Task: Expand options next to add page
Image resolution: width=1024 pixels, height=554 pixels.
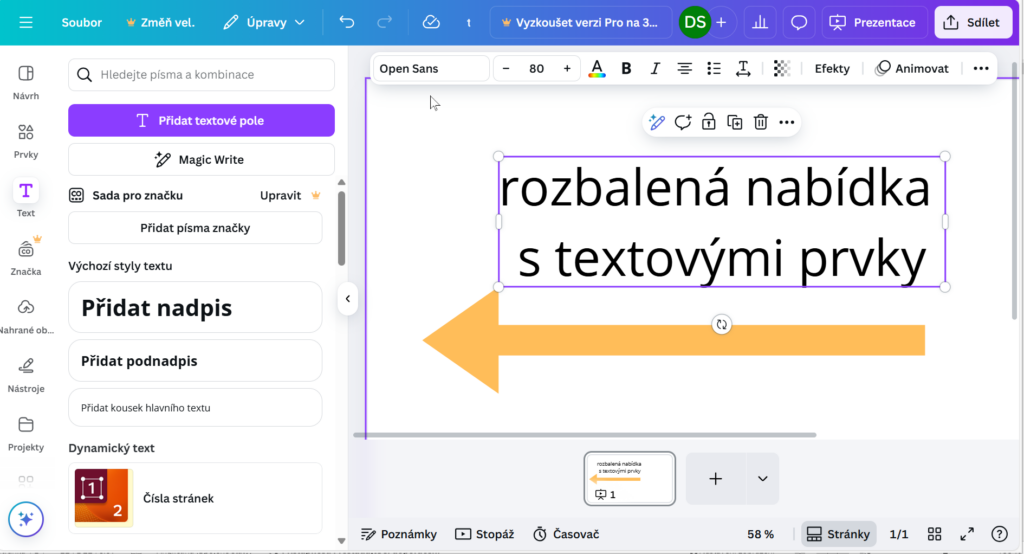Action: tap(762, 479)
